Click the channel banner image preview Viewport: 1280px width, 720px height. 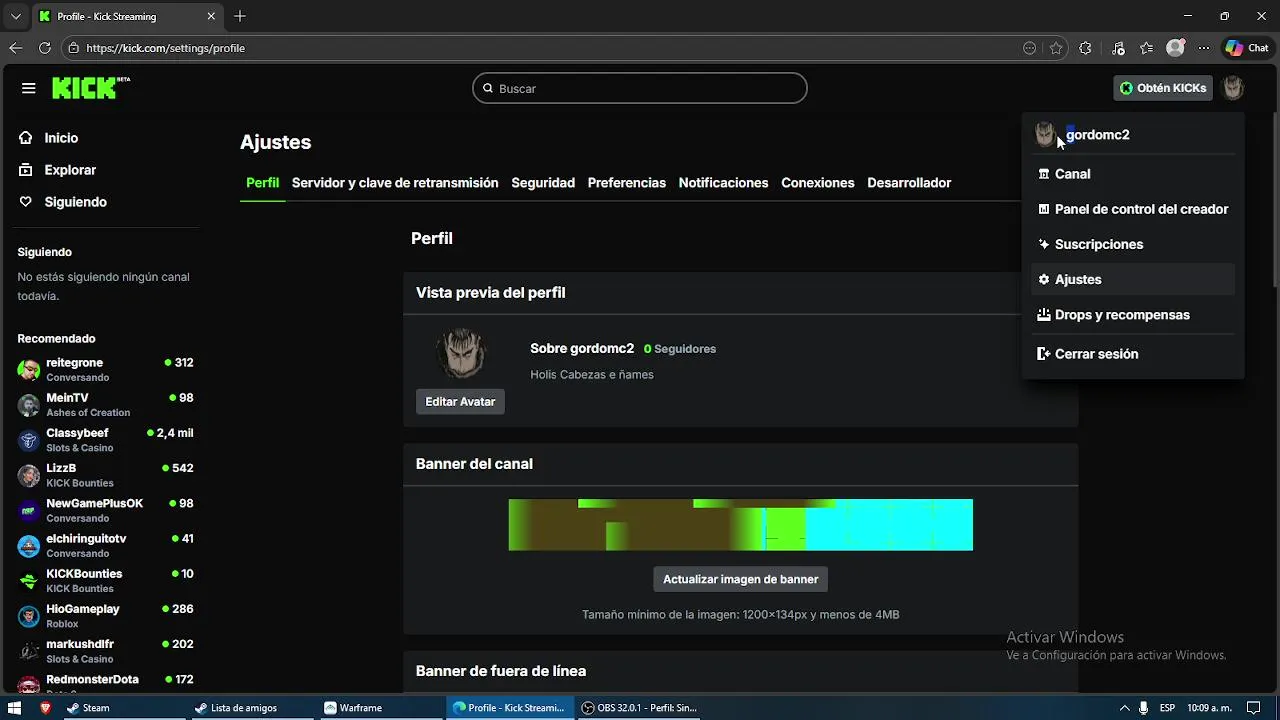click(741, 525)
